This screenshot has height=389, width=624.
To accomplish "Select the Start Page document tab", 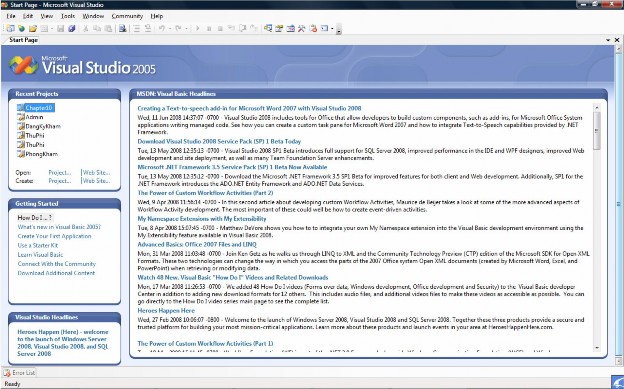I will point(23,40).
